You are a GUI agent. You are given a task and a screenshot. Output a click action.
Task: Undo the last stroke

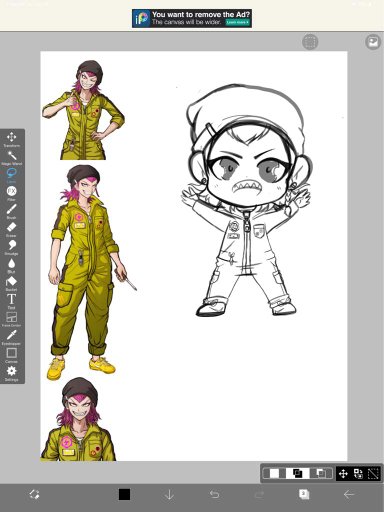click(x=214, y=494)
